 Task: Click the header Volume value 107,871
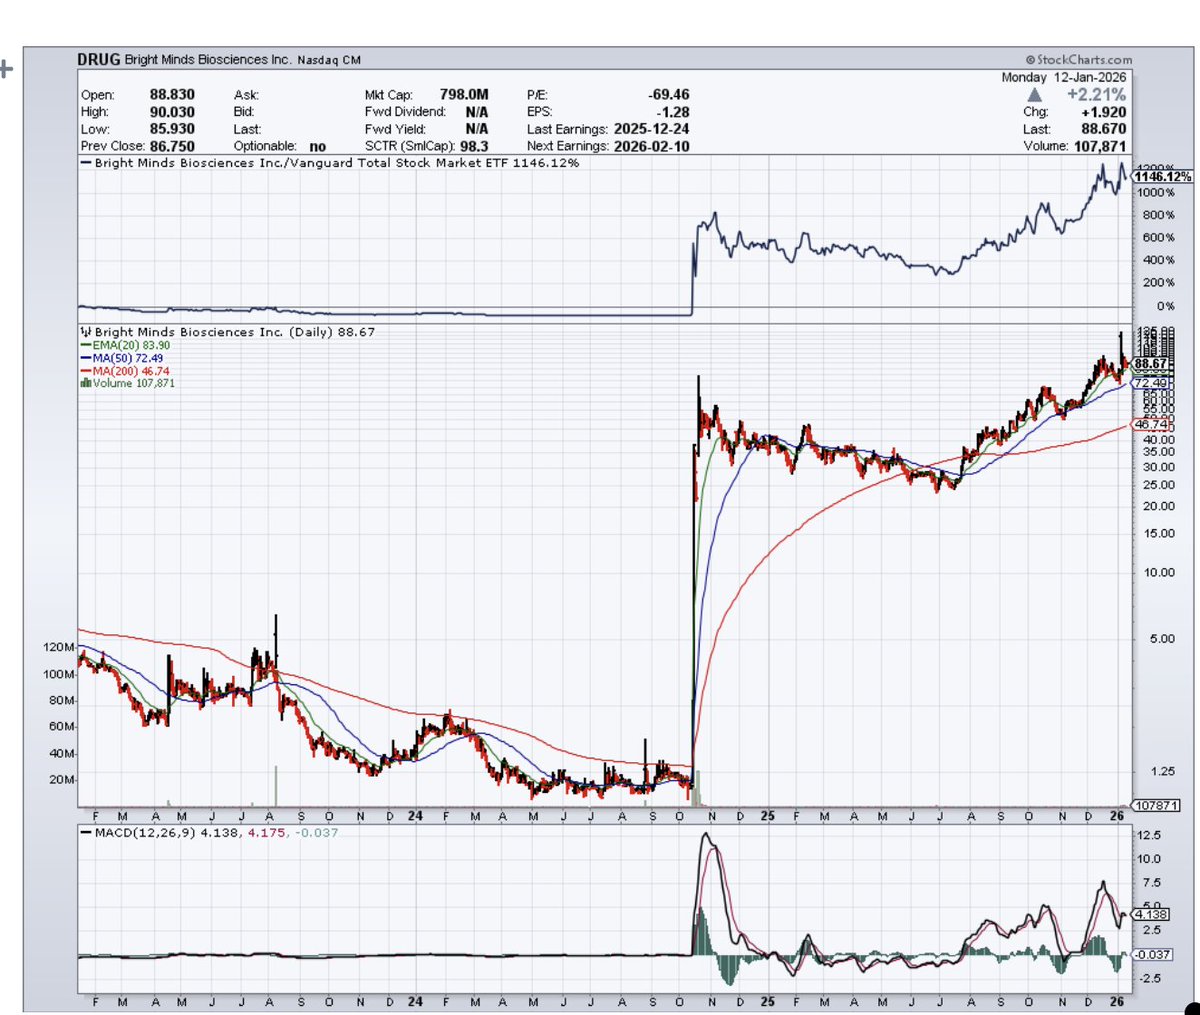1098,146
